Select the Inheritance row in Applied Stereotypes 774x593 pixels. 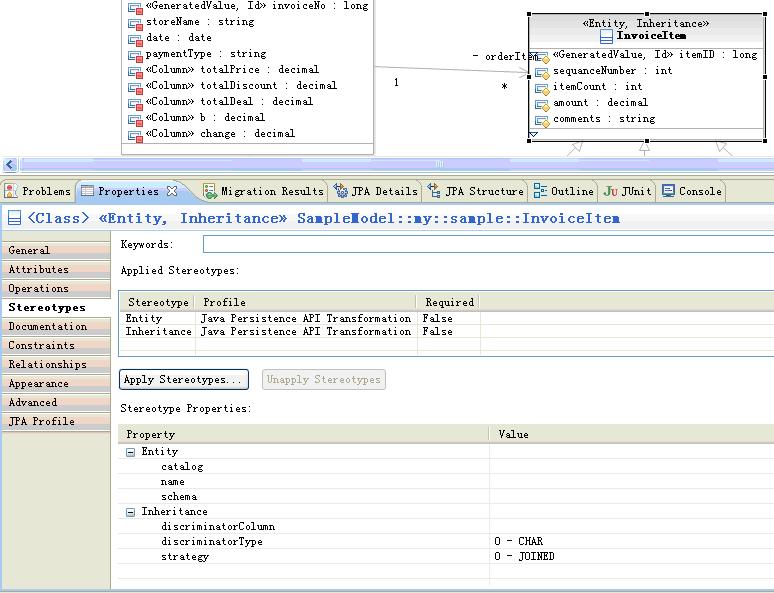click(446, 331)
